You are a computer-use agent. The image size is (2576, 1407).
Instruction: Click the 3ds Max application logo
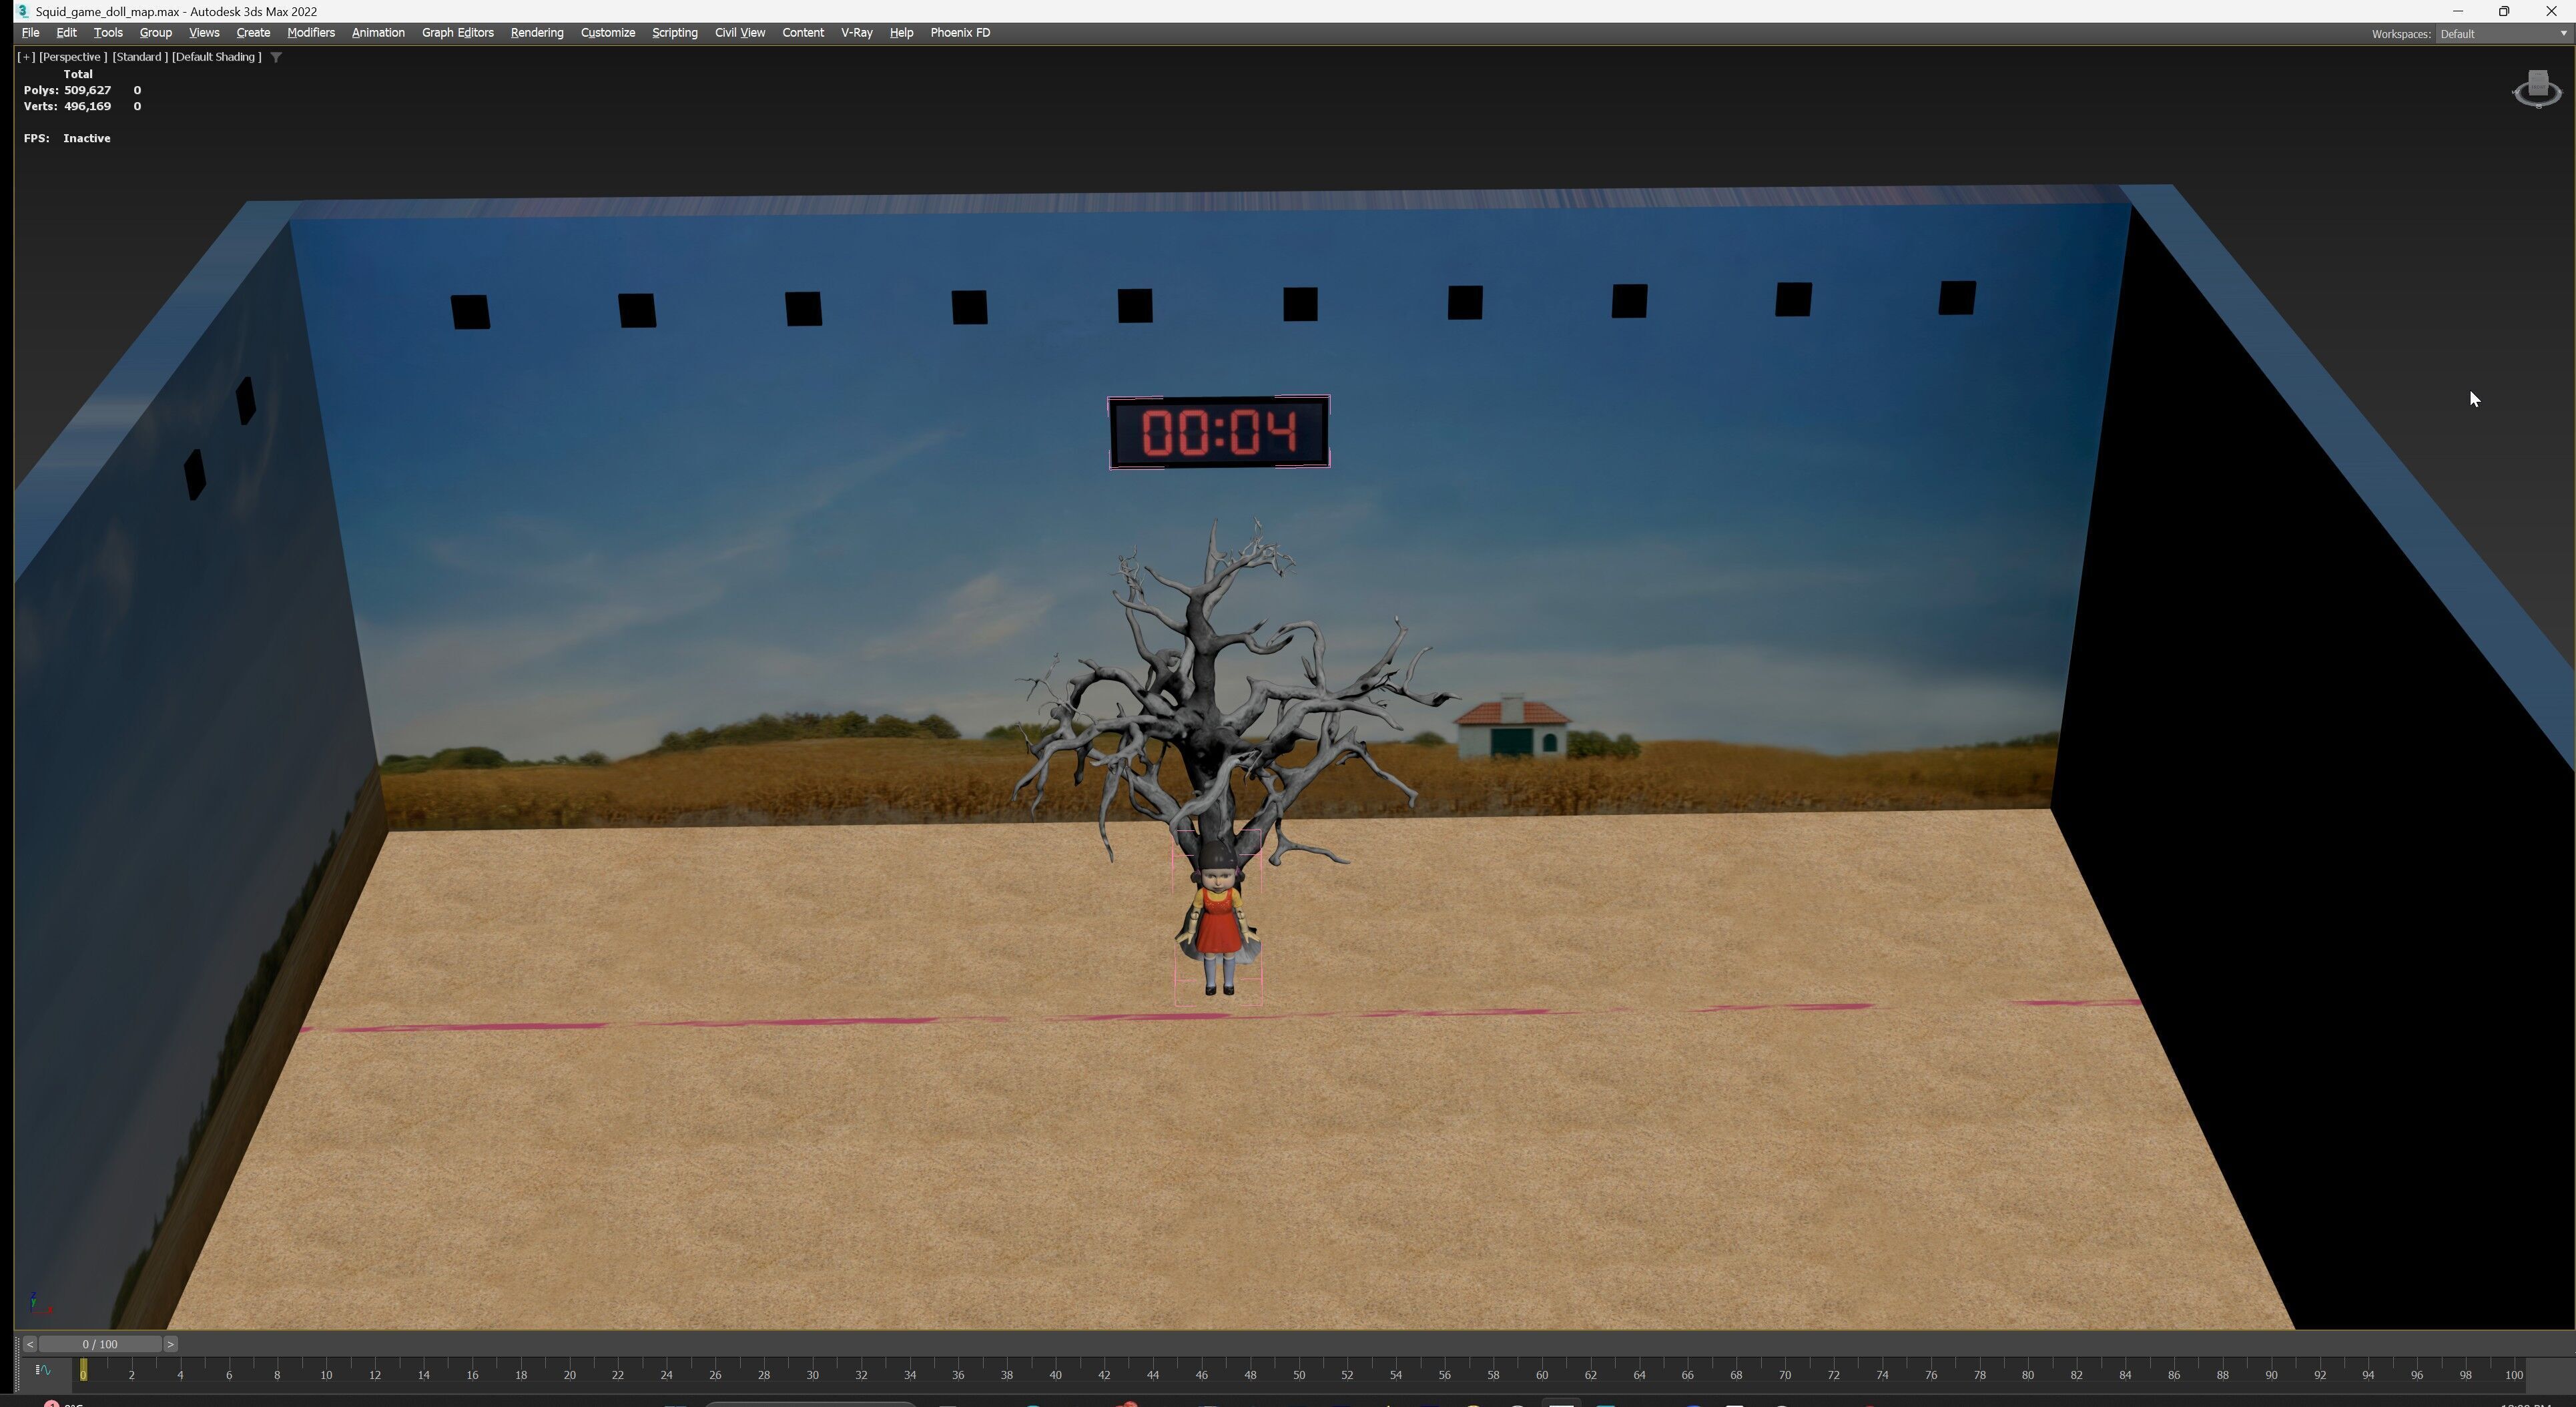click(22, 11)
